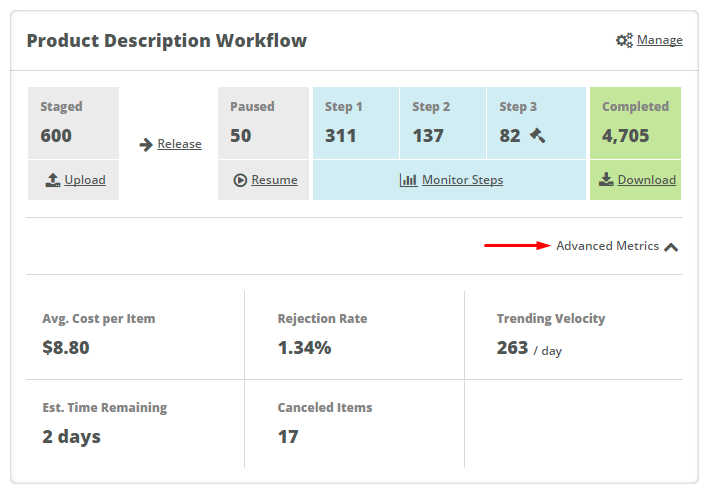Click the Release arrow icon
Screen dimensions: 708x492
click(x=146, y=144)
